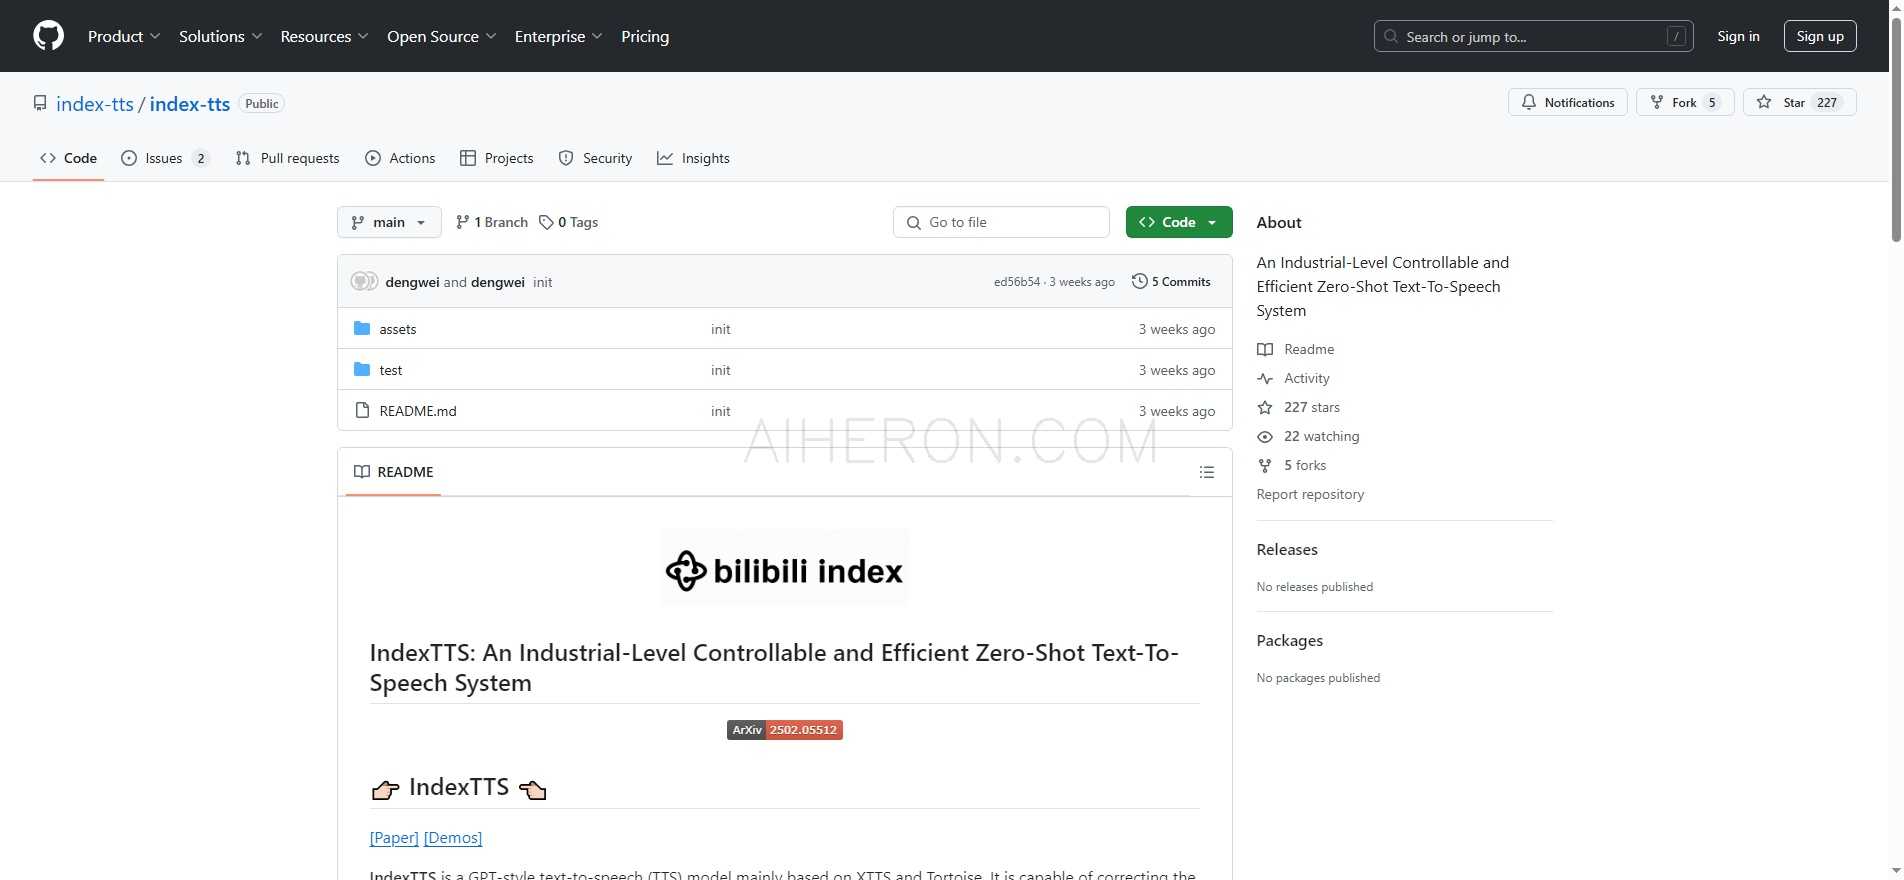Open the Packages heading link
This screenshot has height=880, width=1904.
click(x=1289, y=641)
